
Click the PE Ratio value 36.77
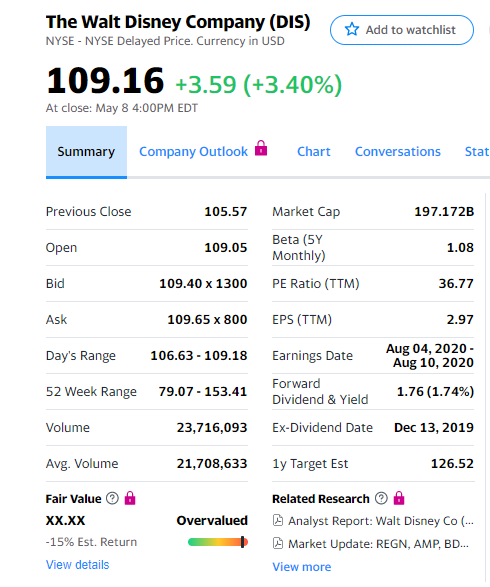(456, 283)
